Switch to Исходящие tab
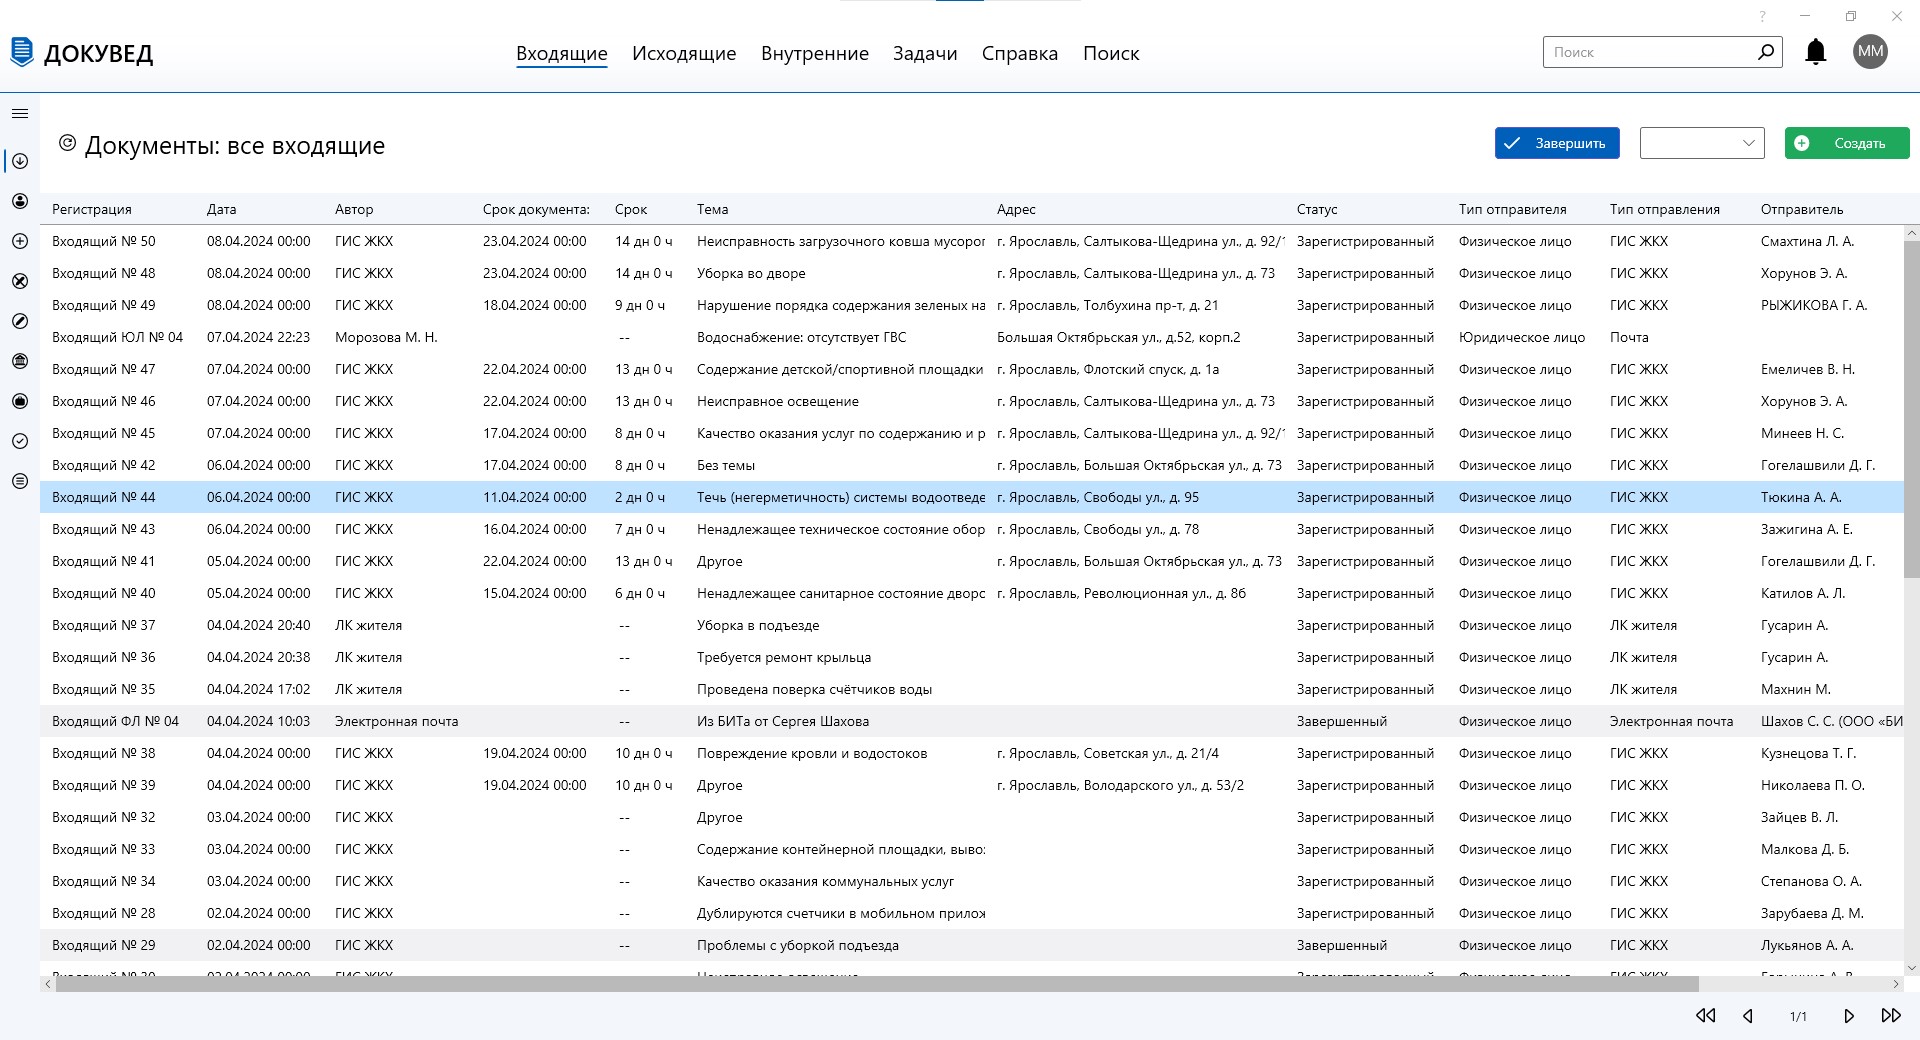Viewport: 1920px width, 1040px height. click(684, 53)
